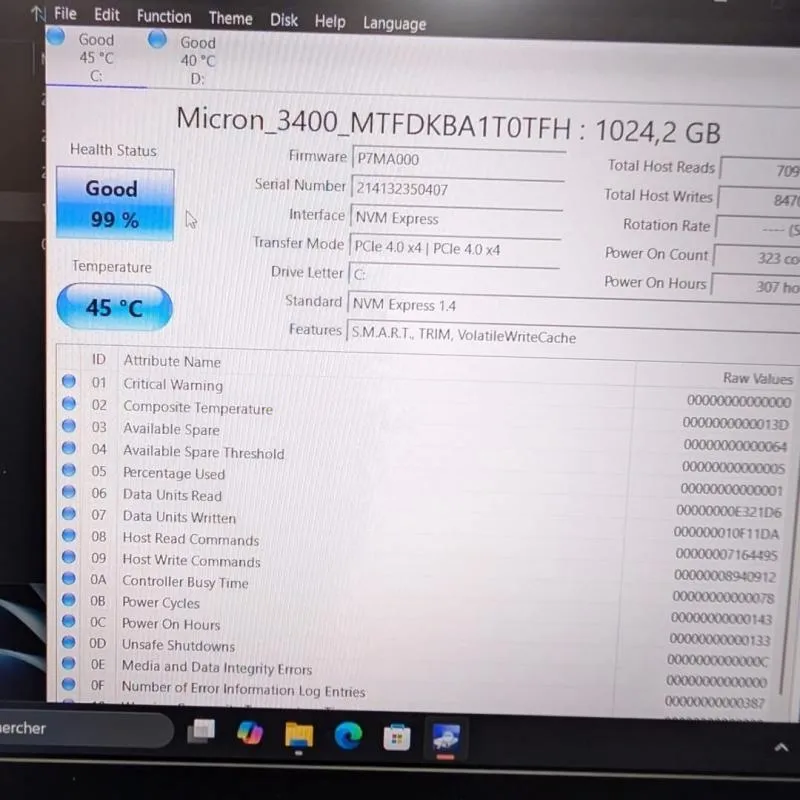Click status icon for Error Information Log Entries row
This screenshot has width=800, height=800.
coord(69,684)
